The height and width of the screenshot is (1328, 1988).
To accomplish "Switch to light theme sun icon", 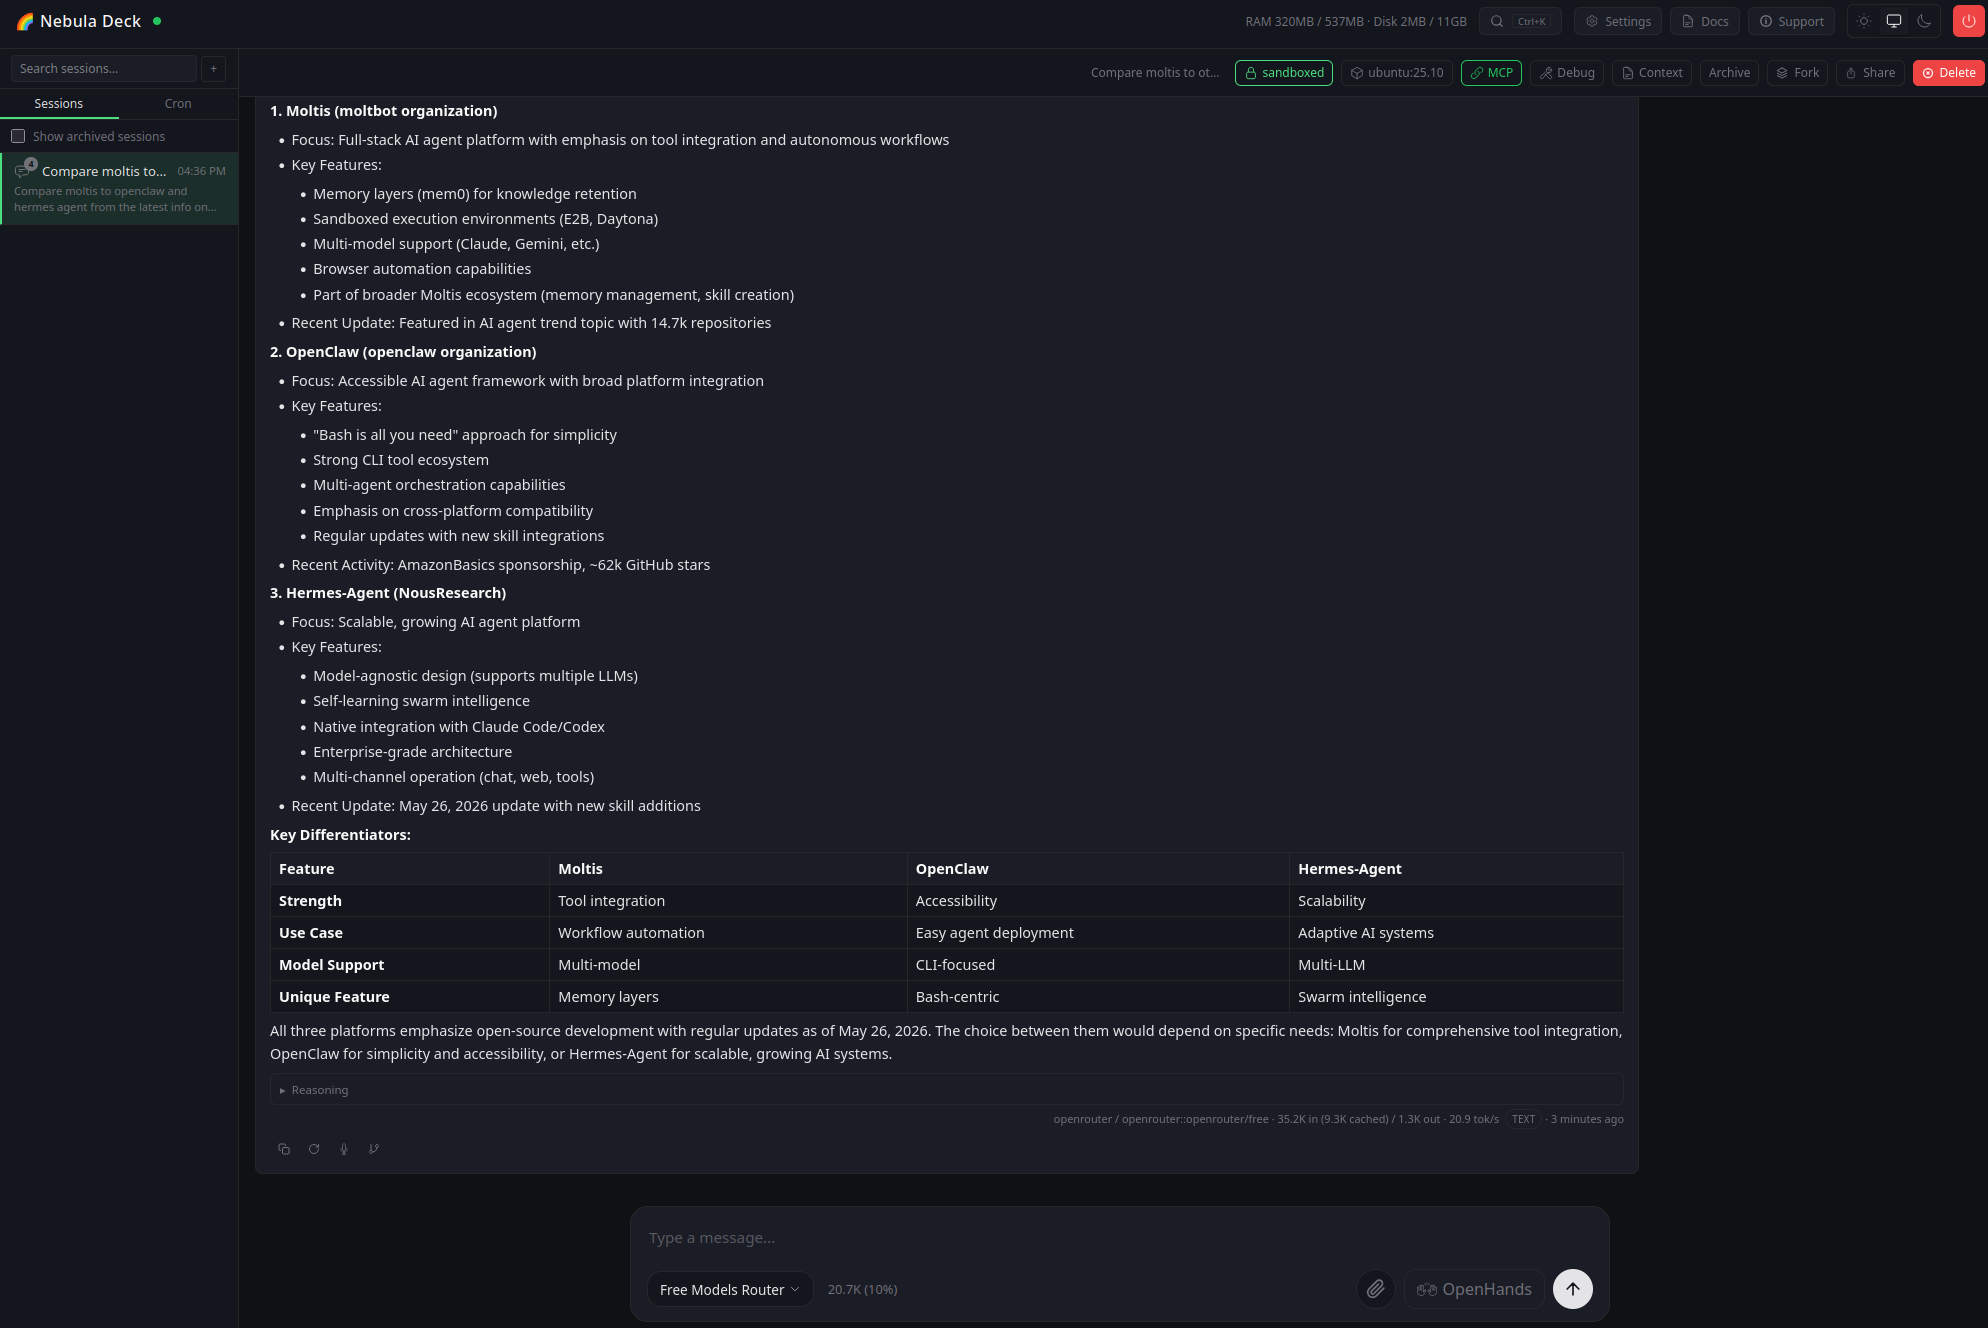I will click(x=1864, y=21).
